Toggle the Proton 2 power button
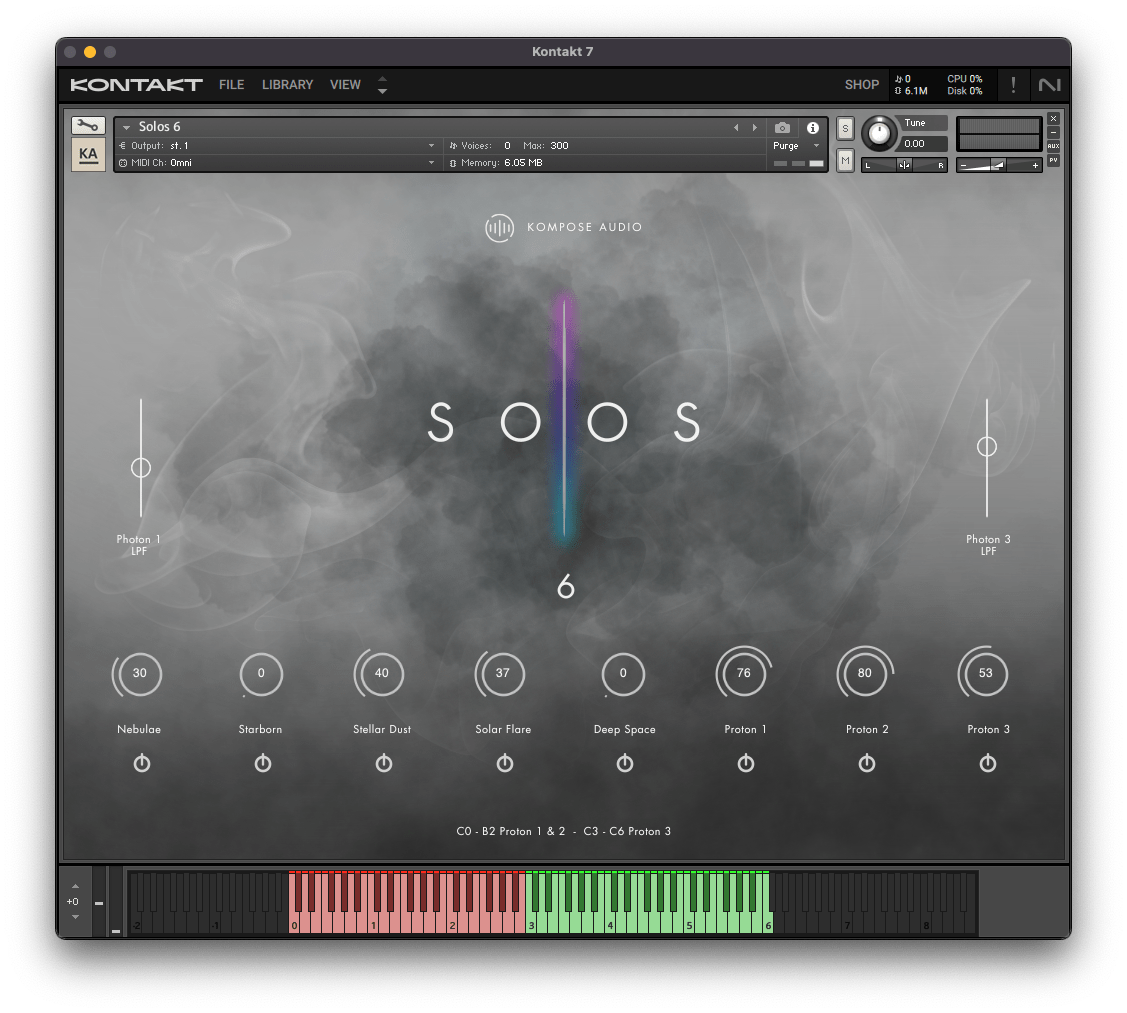The image size is (1127, 1013). click(867, 763)
